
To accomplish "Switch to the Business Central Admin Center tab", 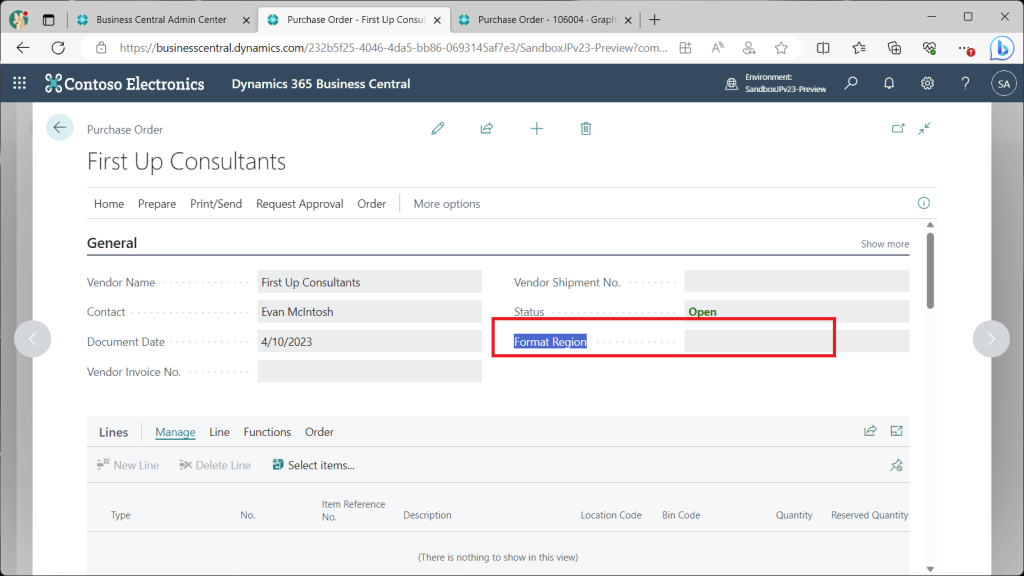I will (x=161, y=20).
